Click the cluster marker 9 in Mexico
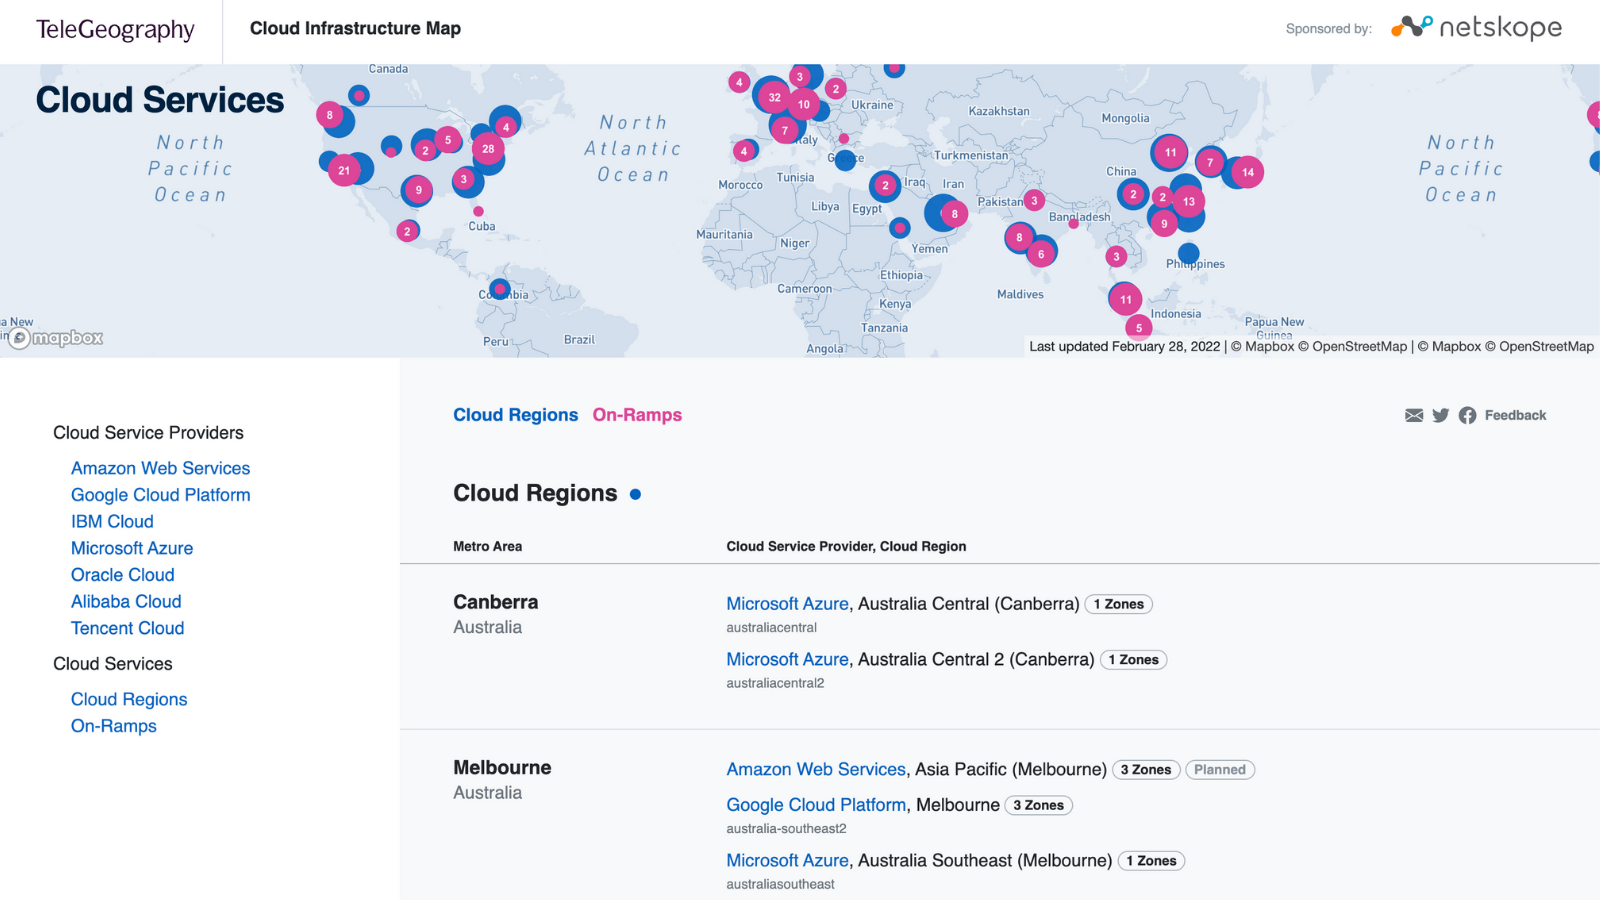The image size is (1600, 900). 418,190
